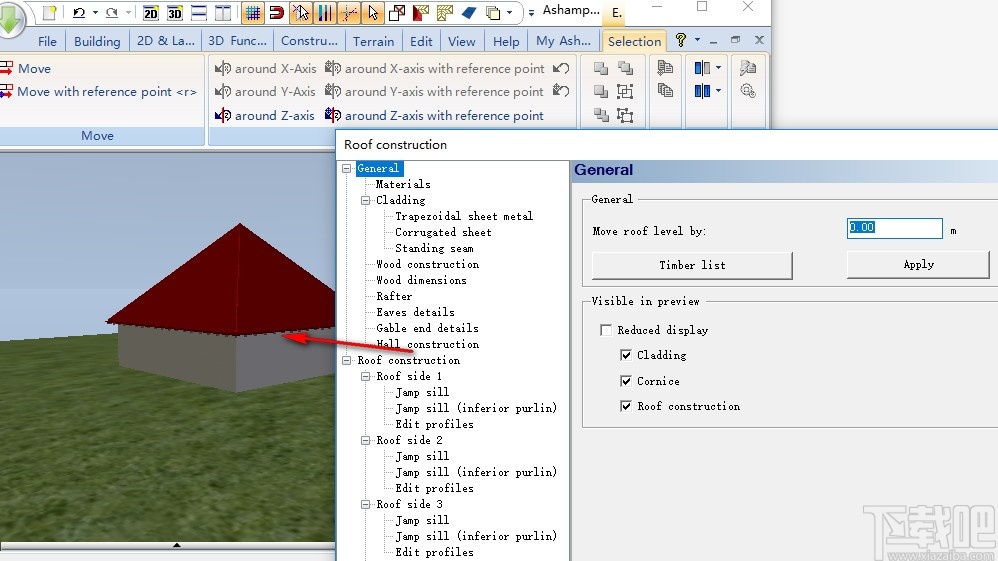Click around X-axis with reference point
The width and height of the screenshot is (998, 561).
(x=435, y=68)
